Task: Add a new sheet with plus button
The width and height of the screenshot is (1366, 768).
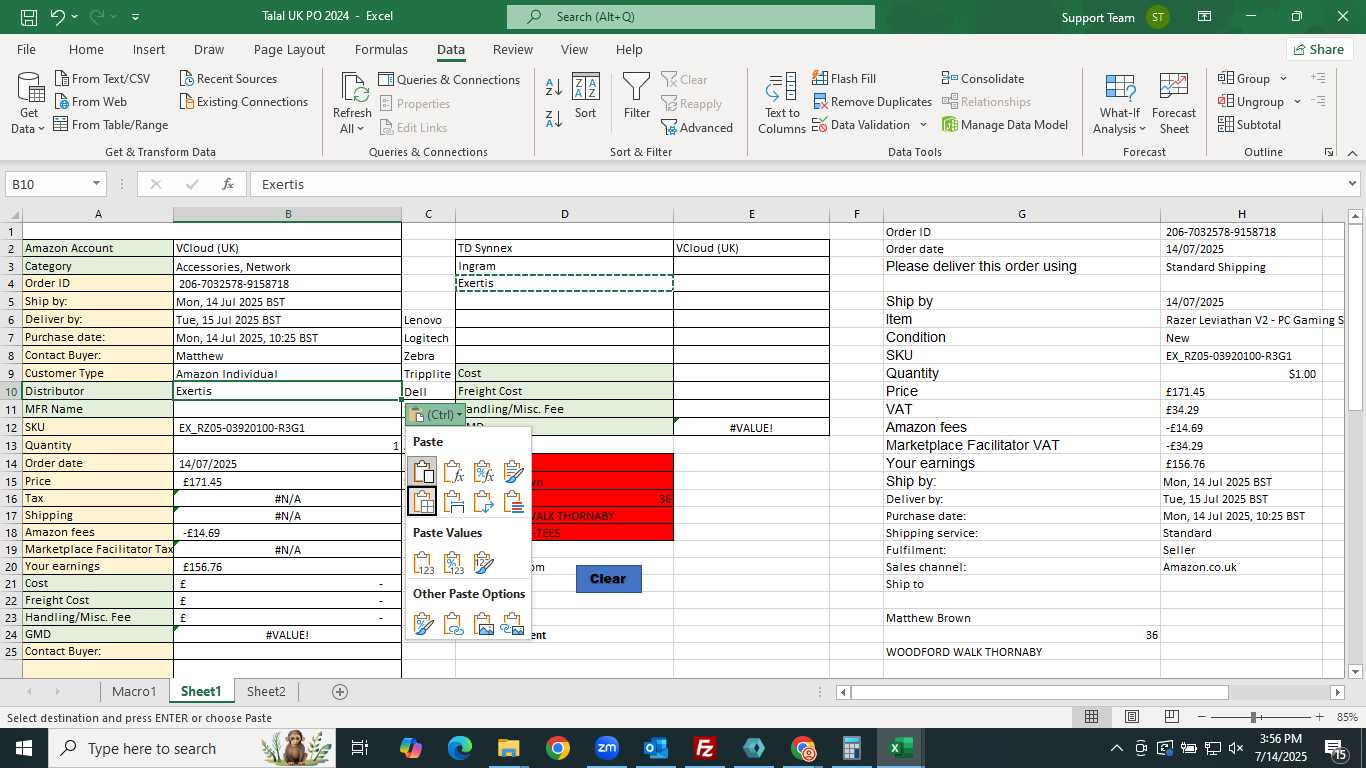Action: pos(340,692)
